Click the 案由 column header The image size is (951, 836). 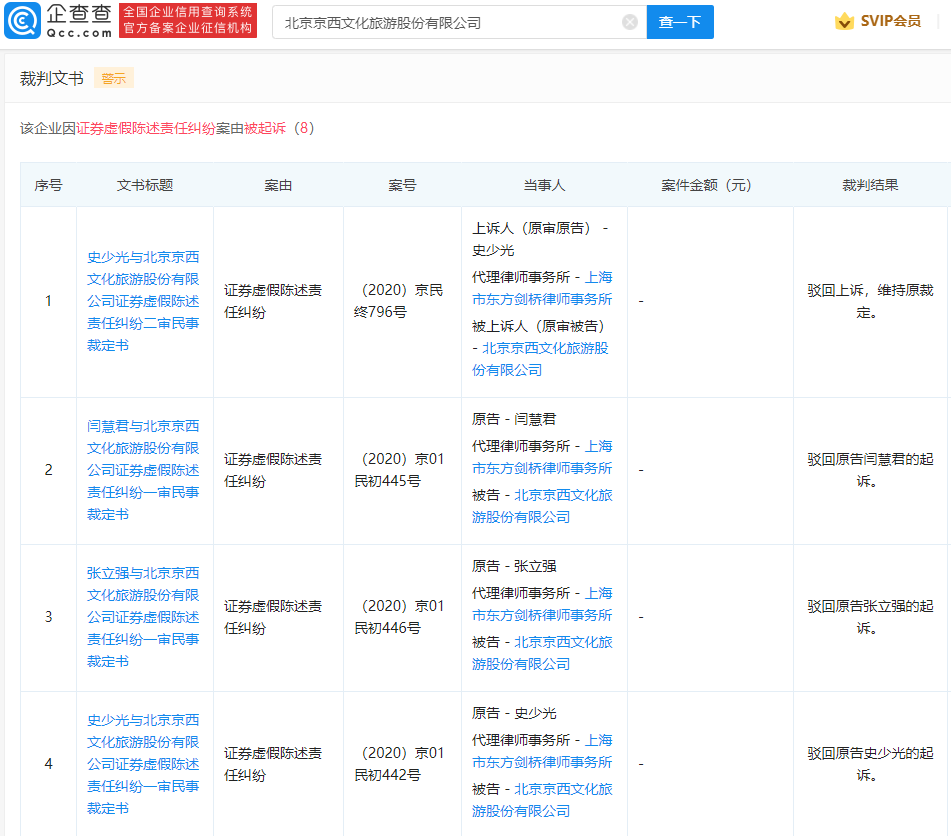point(278,185)
